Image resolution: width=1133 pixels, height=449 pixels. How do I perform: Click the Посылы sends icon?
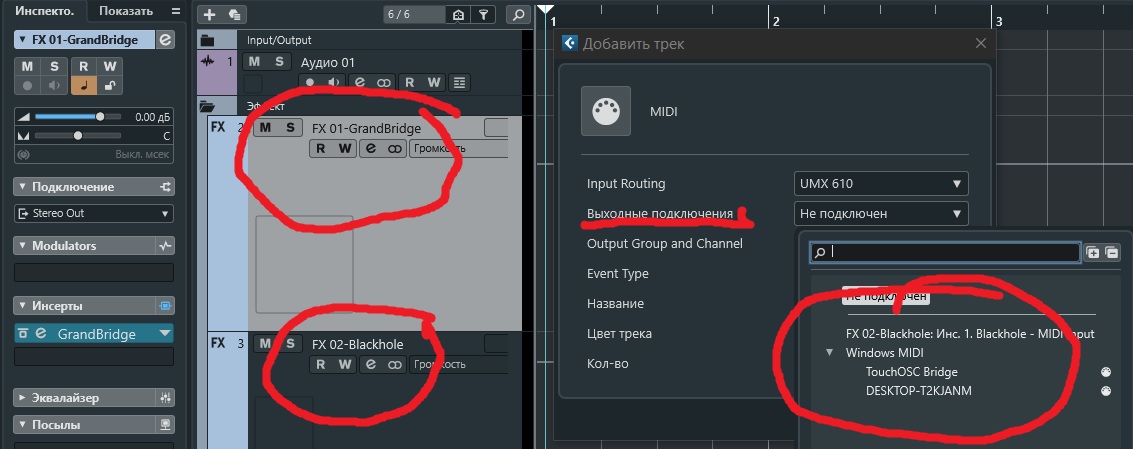click(166, 425)
